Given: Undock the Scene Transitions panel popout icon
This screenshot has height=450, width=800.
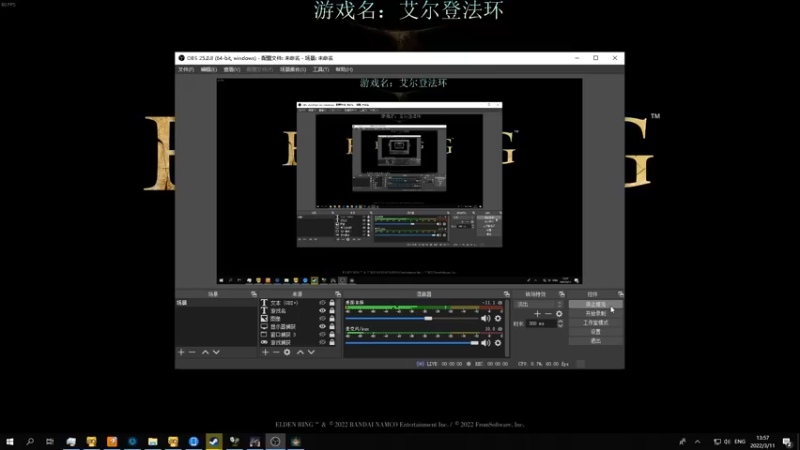Looking at the screenshot, I should click(x=562, y=294).
